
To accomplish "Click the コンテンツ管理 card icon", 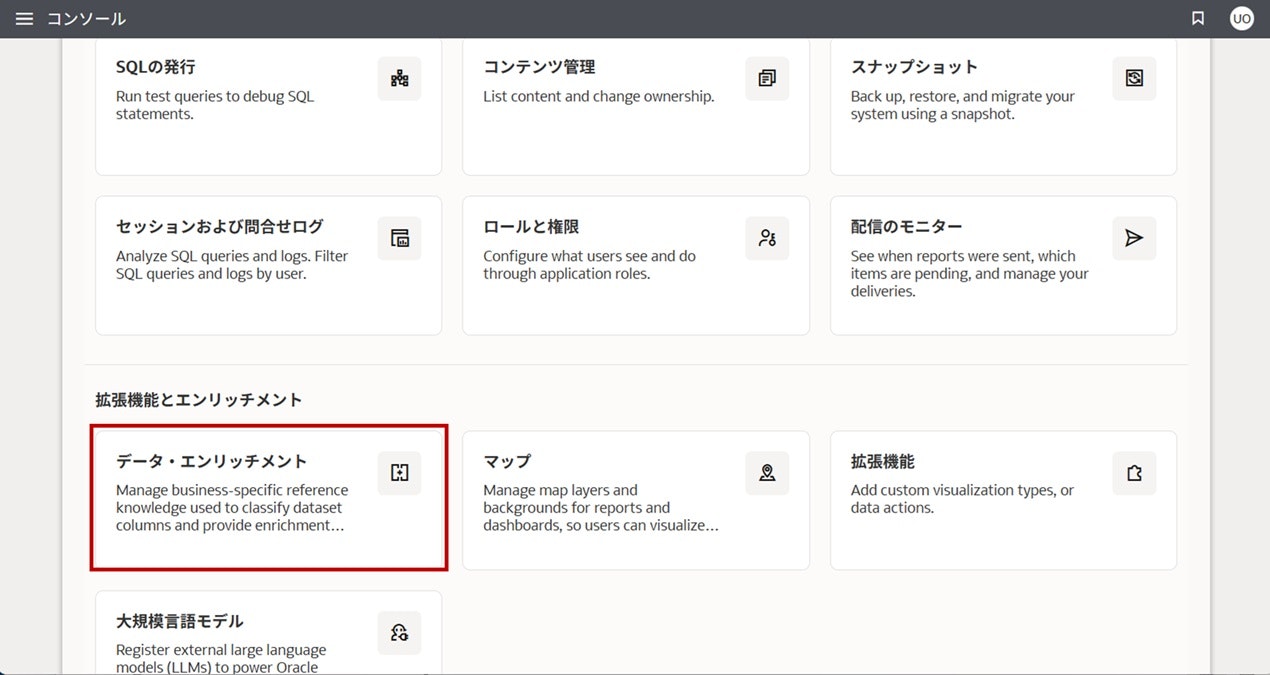I will 767,79.
